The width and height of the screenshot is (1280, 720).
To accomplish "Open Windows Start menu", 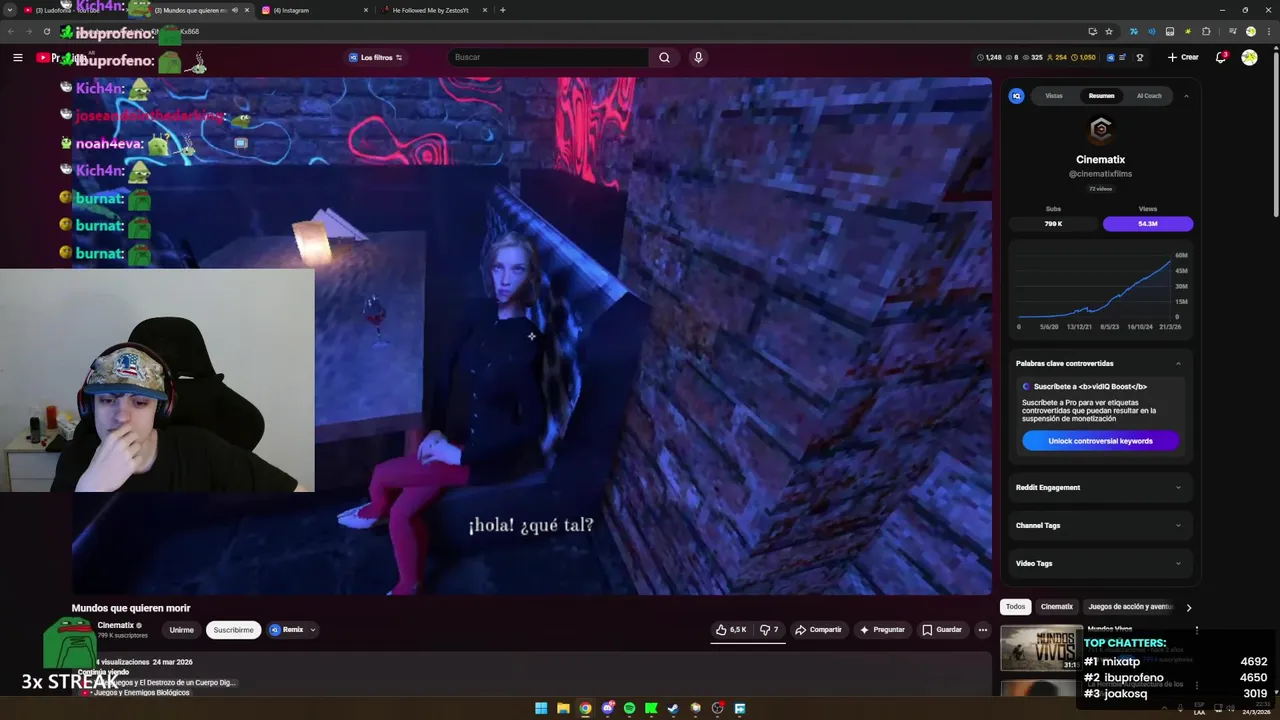I will point(541,708).
